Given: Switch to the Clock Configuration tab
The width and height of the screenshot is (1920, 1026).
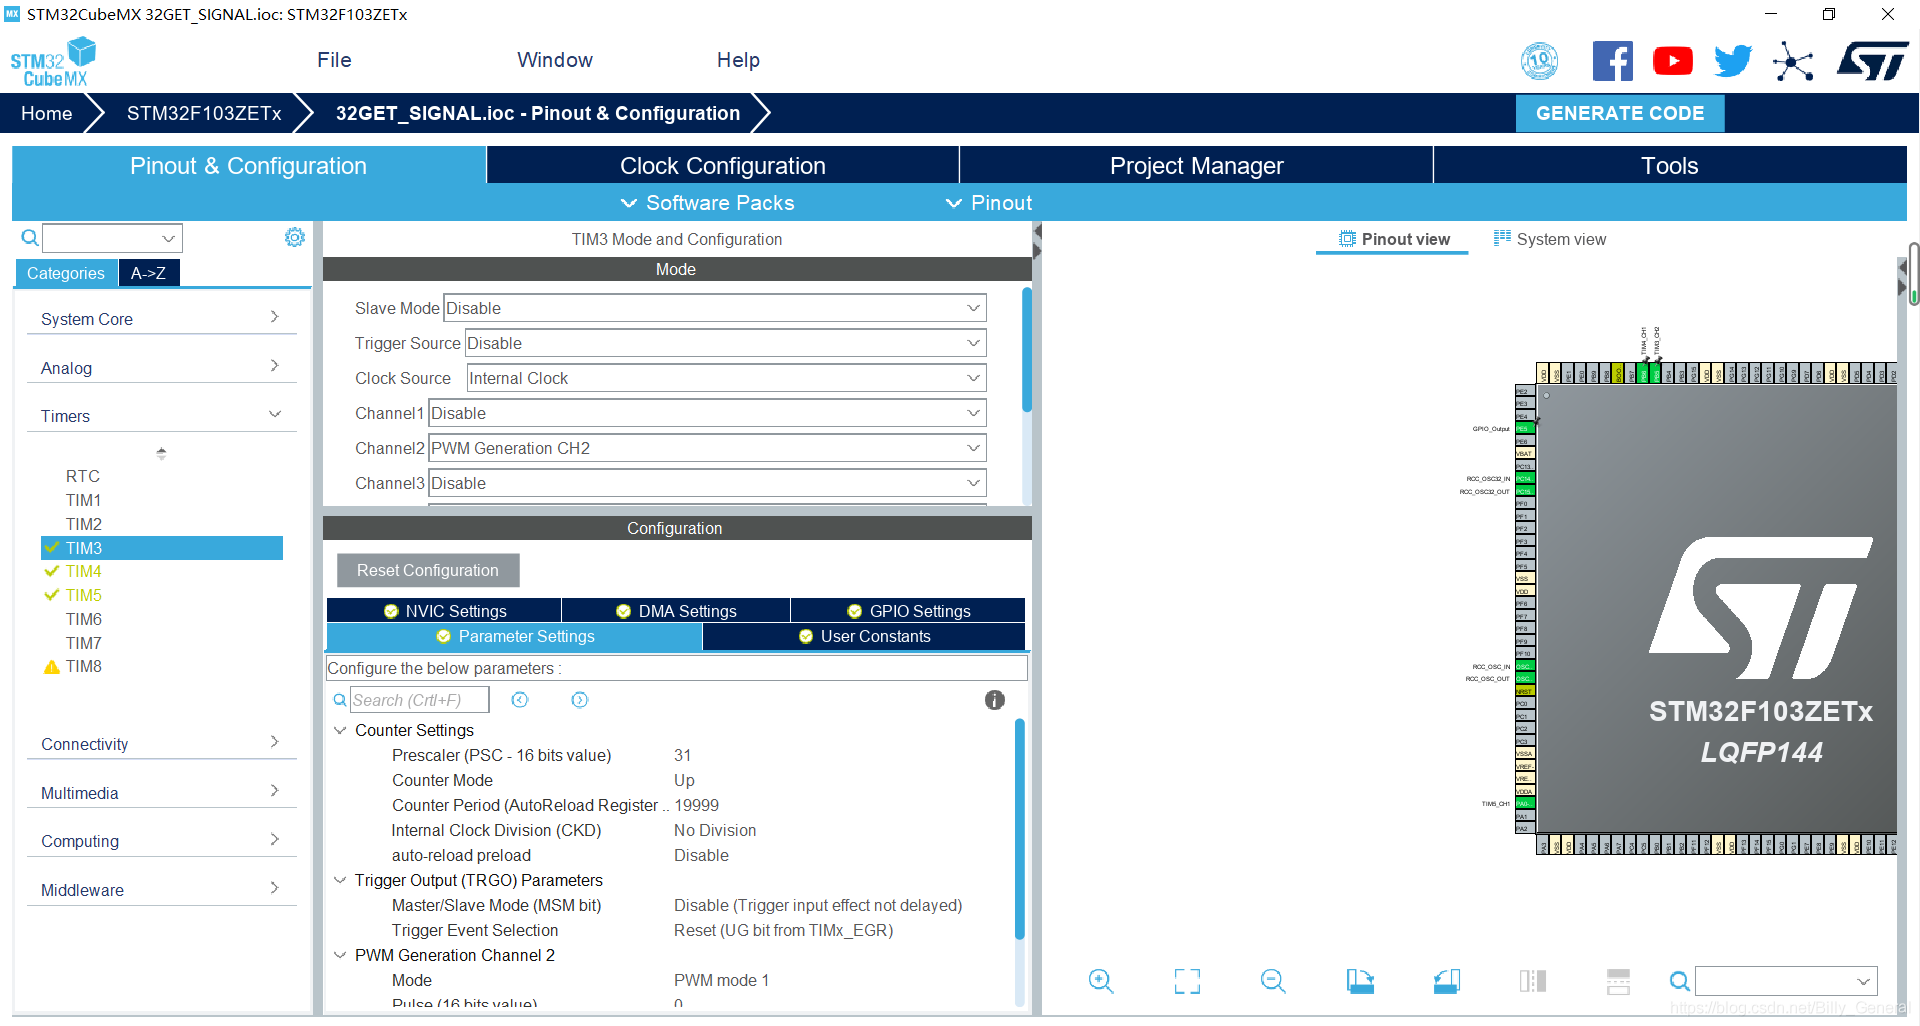Looking at the screenshot, I should 723,165.
